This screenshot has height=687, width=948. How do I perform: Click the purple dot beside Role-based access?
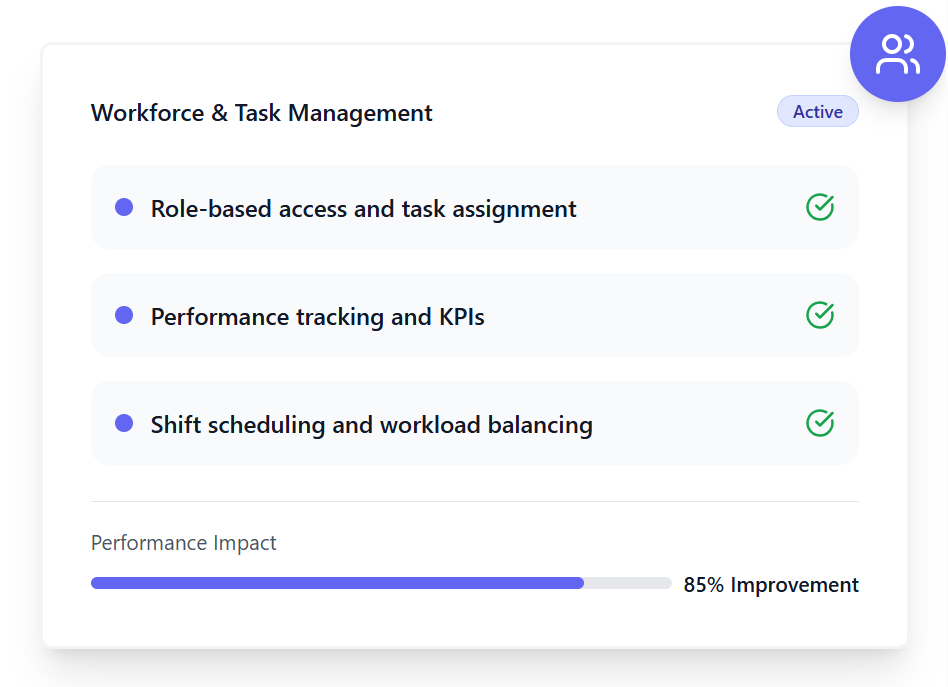124,207
